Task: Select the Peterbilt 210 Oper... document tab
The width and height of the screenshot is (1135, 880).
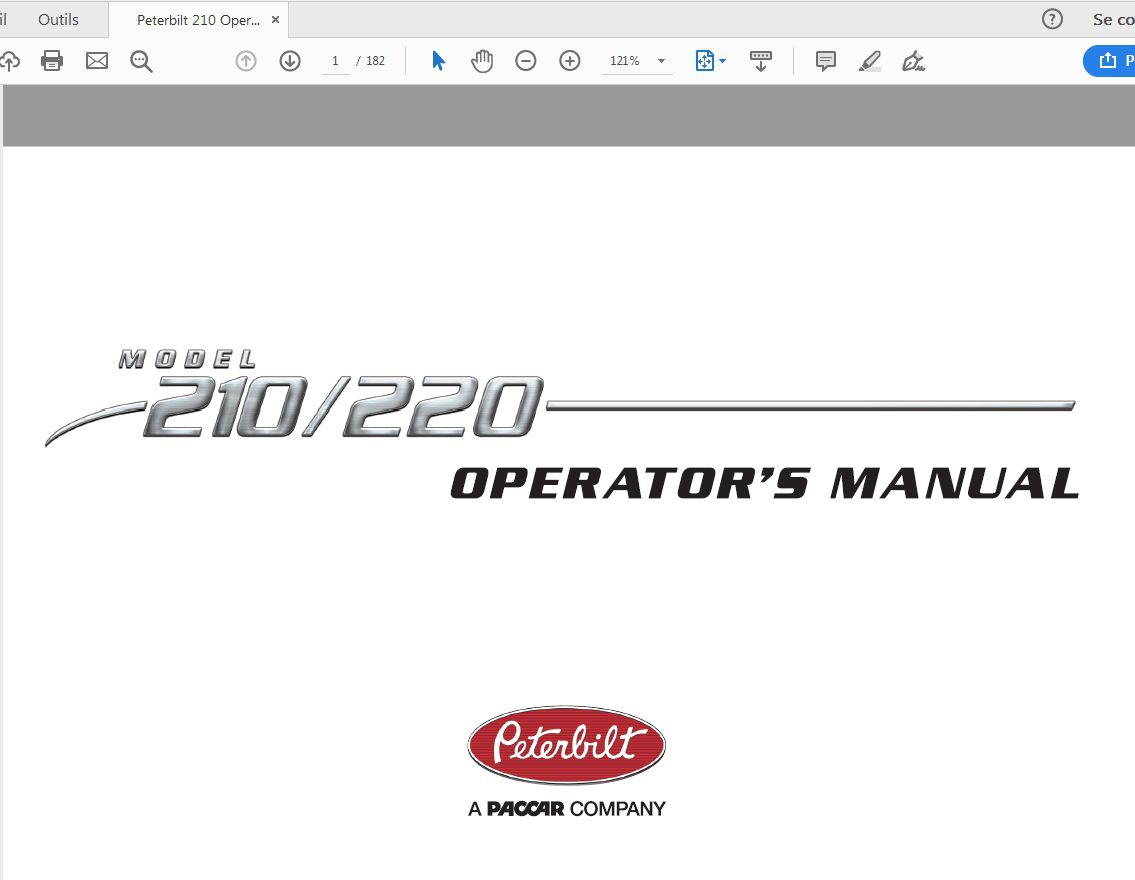Action: 198,20
